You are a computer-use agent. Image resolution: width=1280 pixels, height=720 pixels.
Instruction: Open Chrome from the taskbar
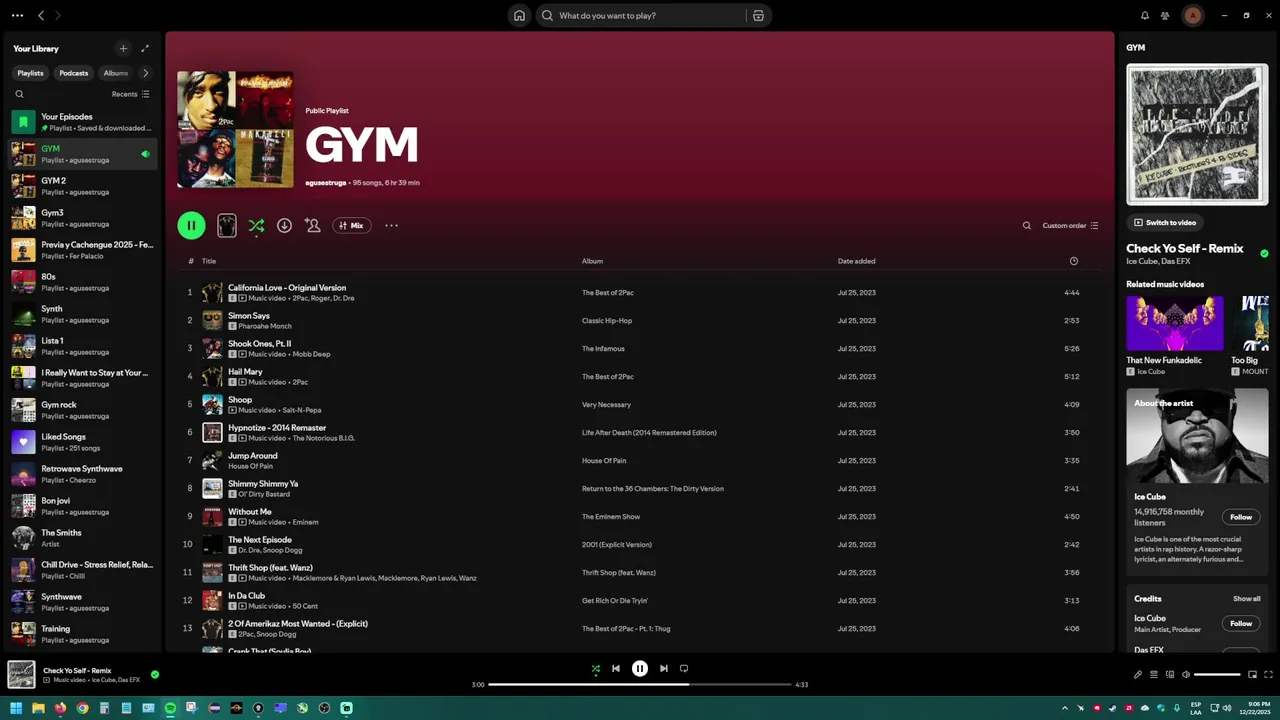(82, 708)
